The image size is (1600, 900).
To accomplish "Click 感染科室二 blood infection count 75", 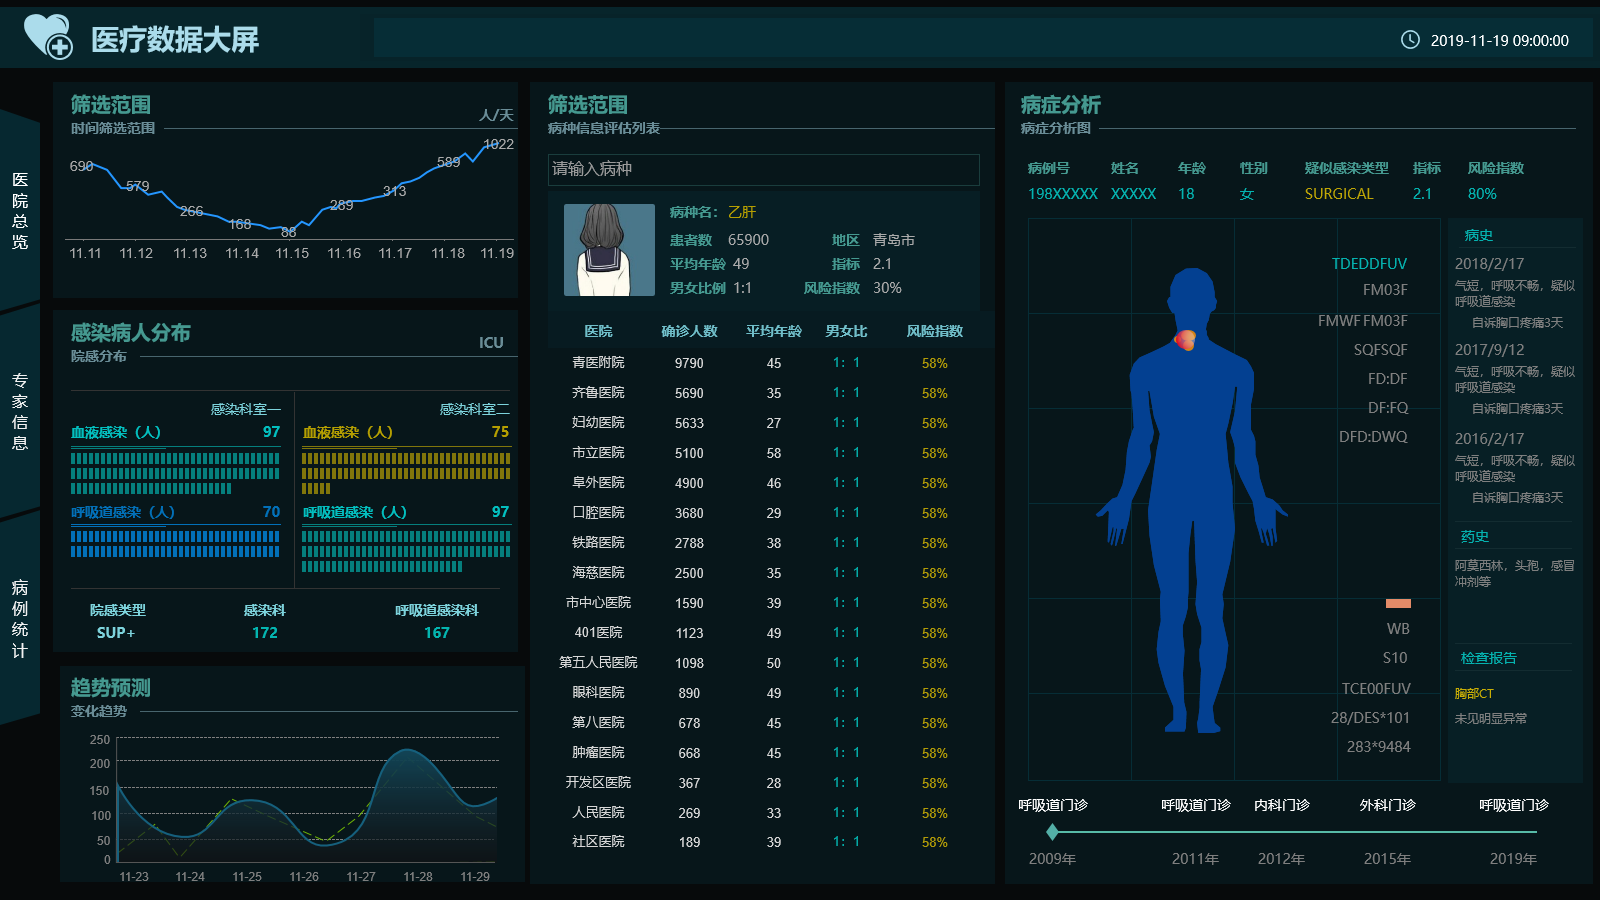I will tap(500, 432).
